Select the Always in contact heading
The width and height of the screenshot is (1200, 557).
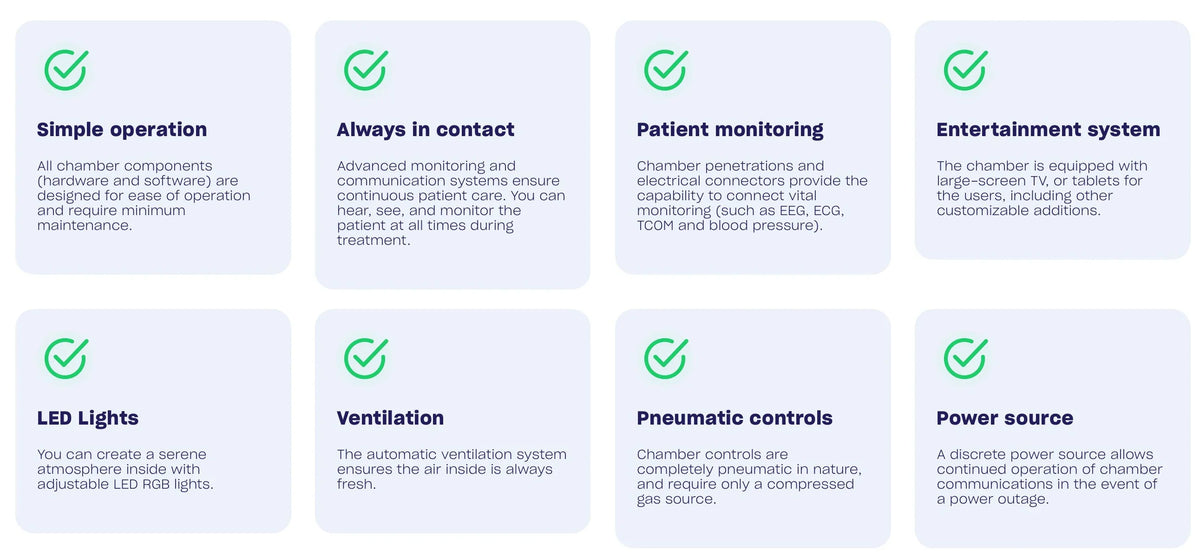coord(426,130)
